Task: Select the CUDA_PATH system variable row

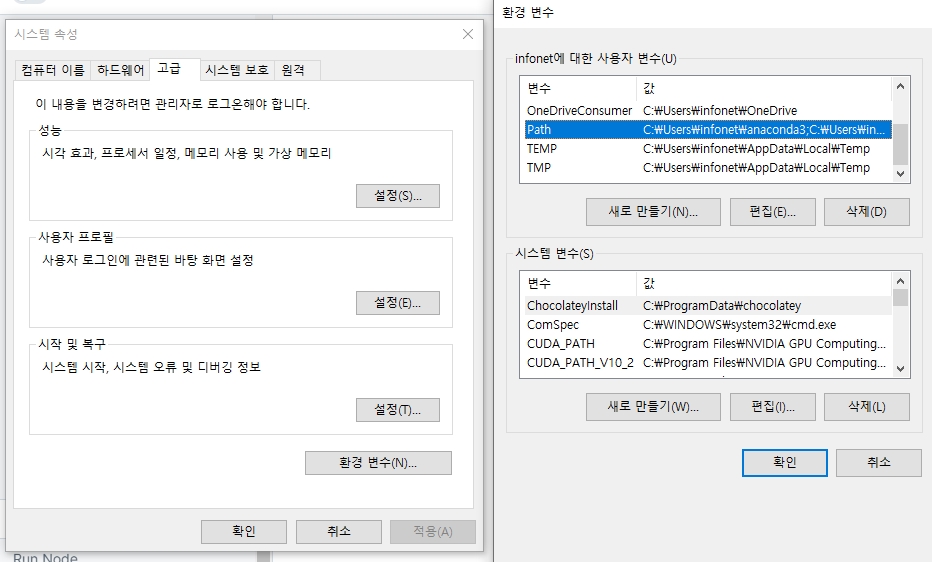Action: click(x=706, y=344)
